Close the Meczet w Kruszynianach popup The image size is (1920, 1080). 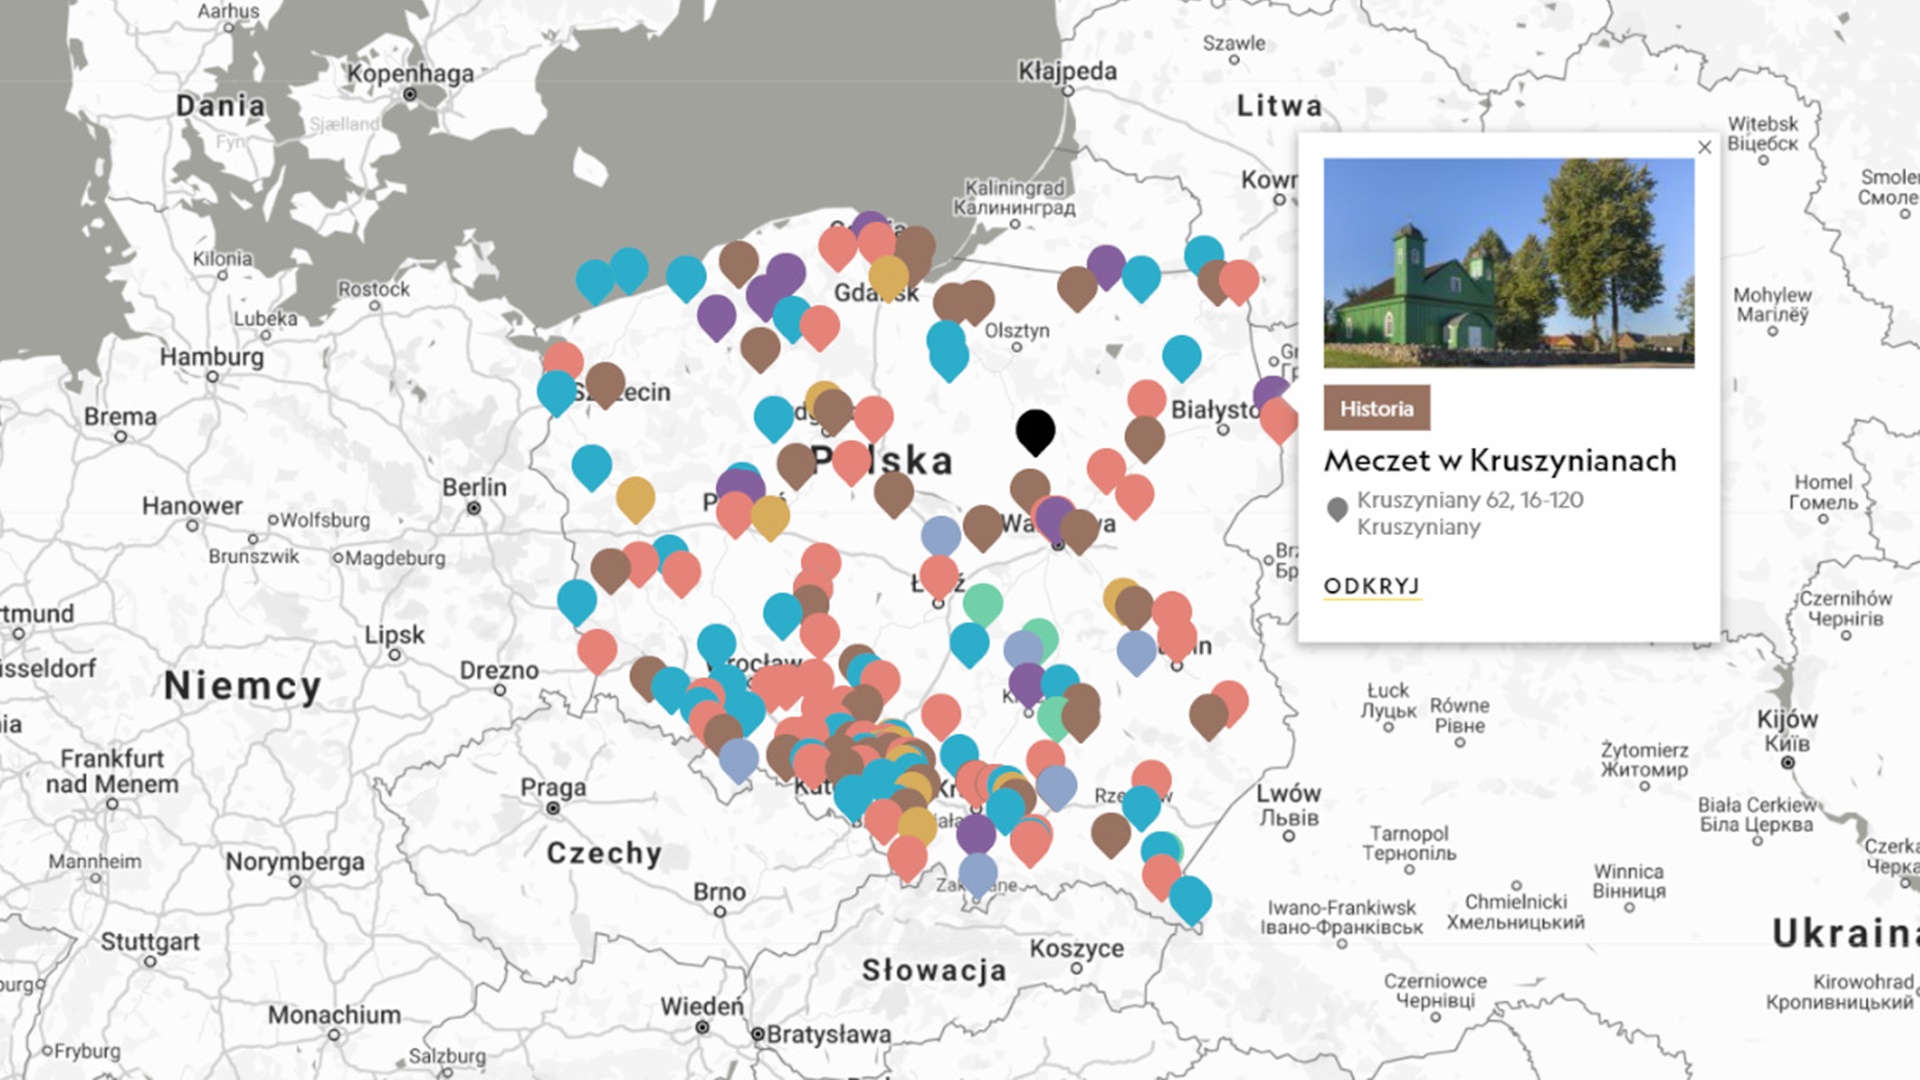[x=1705, y=148]
